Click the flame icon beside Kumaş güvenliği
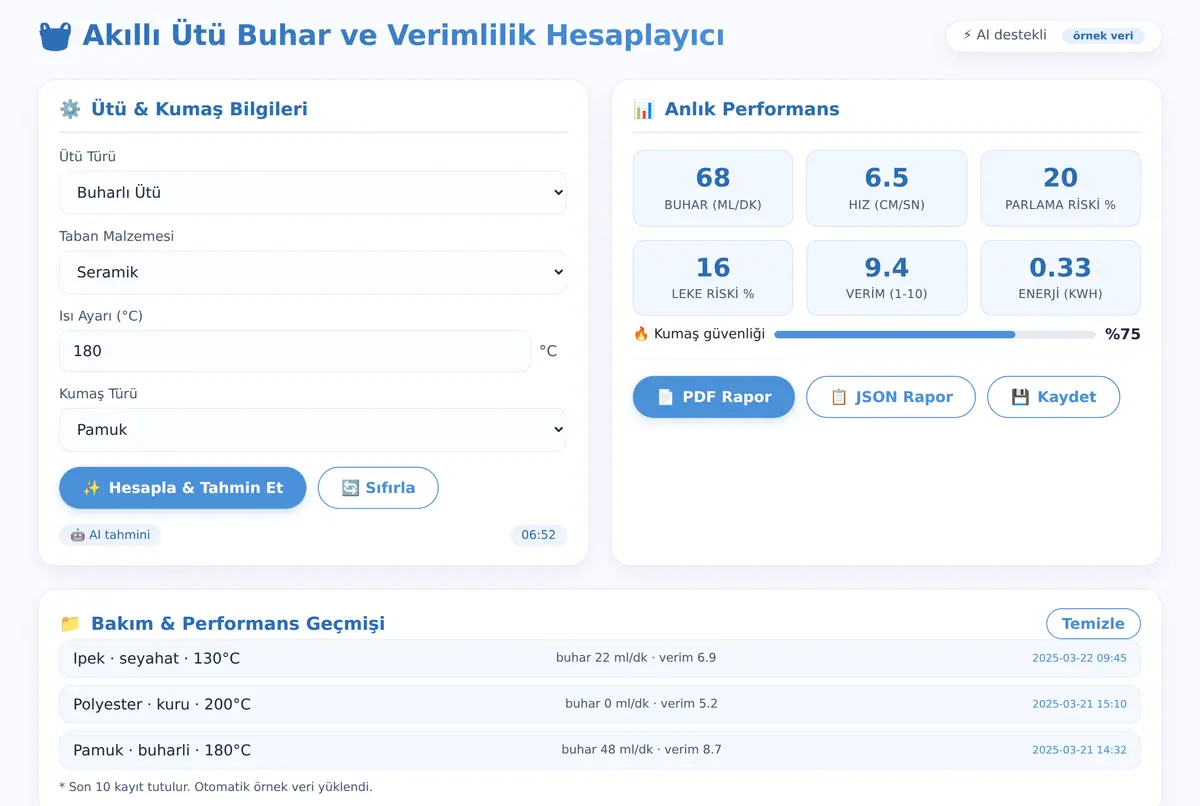 tap(641, 334)
